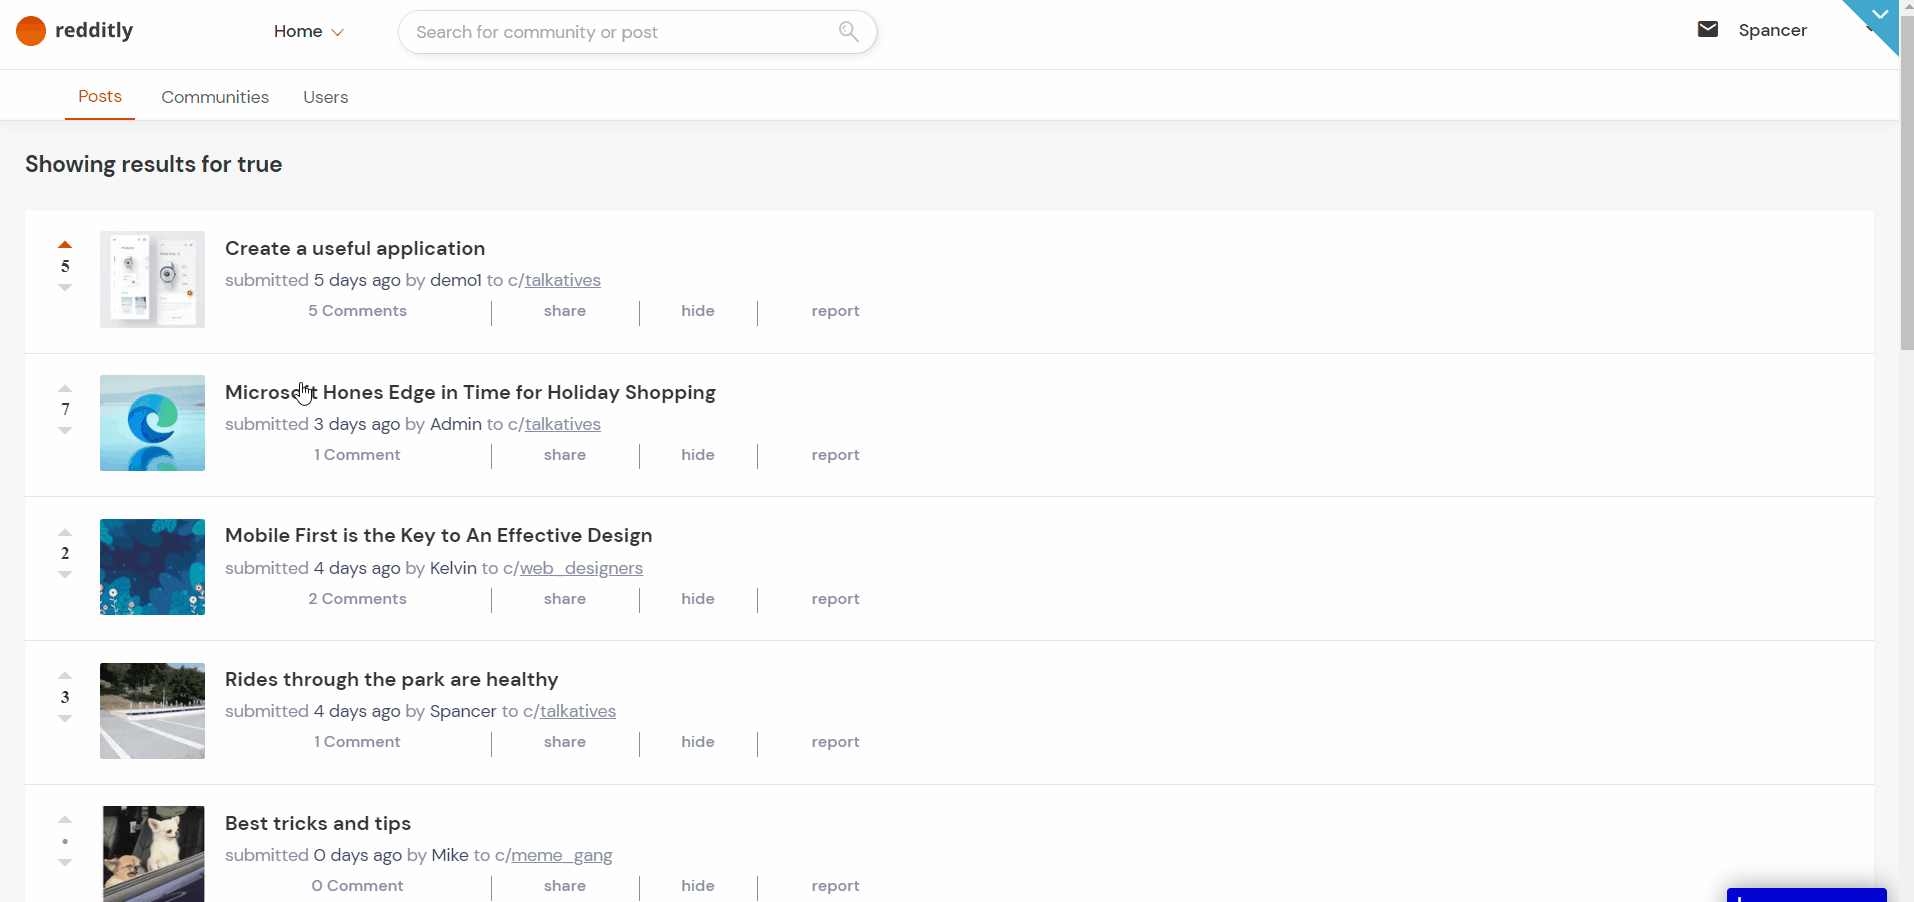1914x902 pixels.
Task: Downvote the Mobile First design post
Action: click(65, 575)
